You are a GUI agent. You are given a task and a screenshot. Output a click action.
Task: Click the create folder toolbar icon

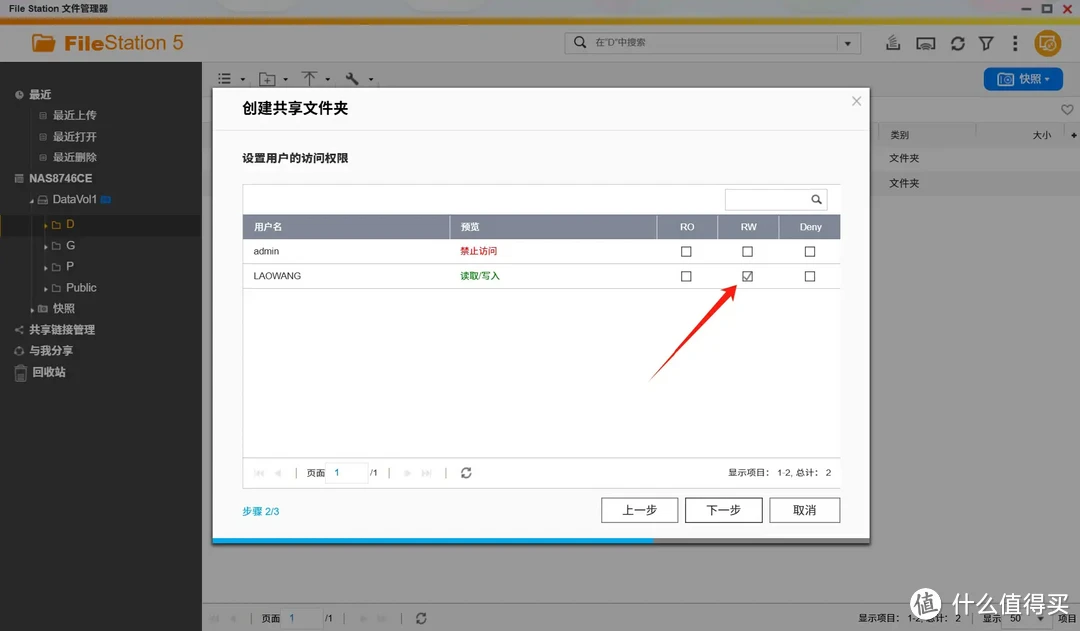pyautogui.click(x=268, y=79)
